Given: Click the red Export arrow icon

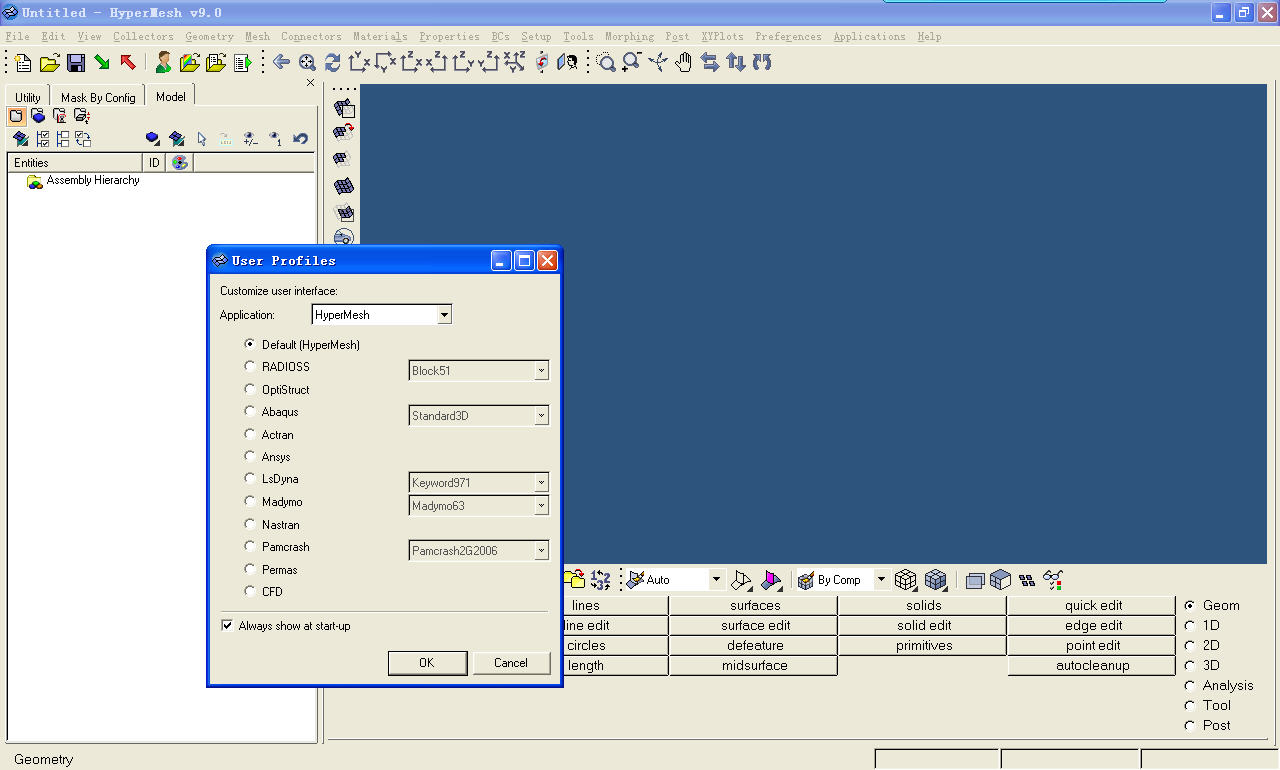Looking at the screenshot, I should click(128, 63).
